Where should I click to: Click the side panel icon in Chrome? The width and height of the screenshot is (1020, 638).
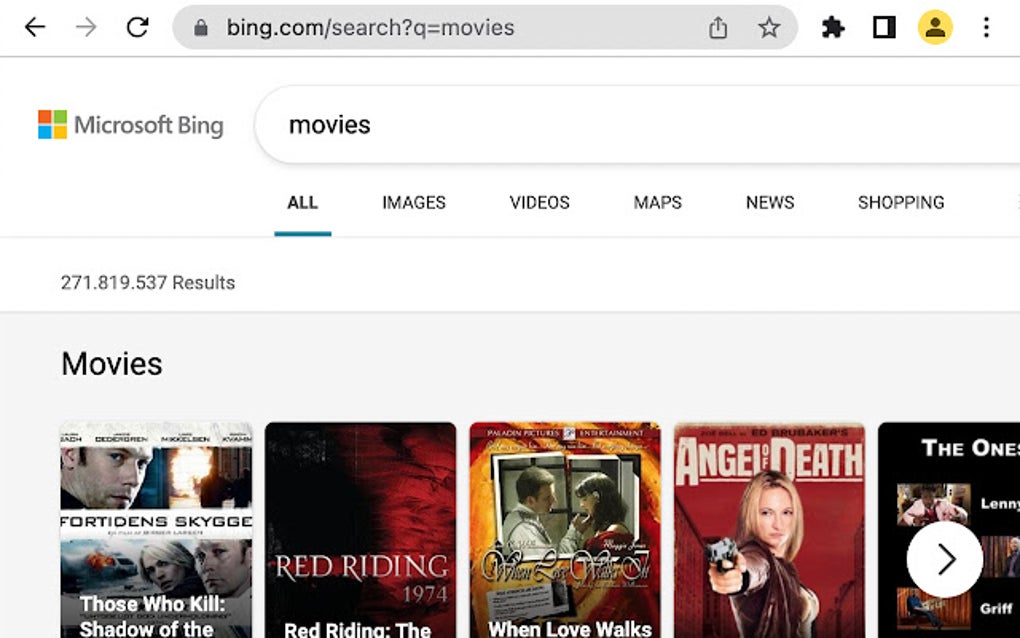point(882,27)
